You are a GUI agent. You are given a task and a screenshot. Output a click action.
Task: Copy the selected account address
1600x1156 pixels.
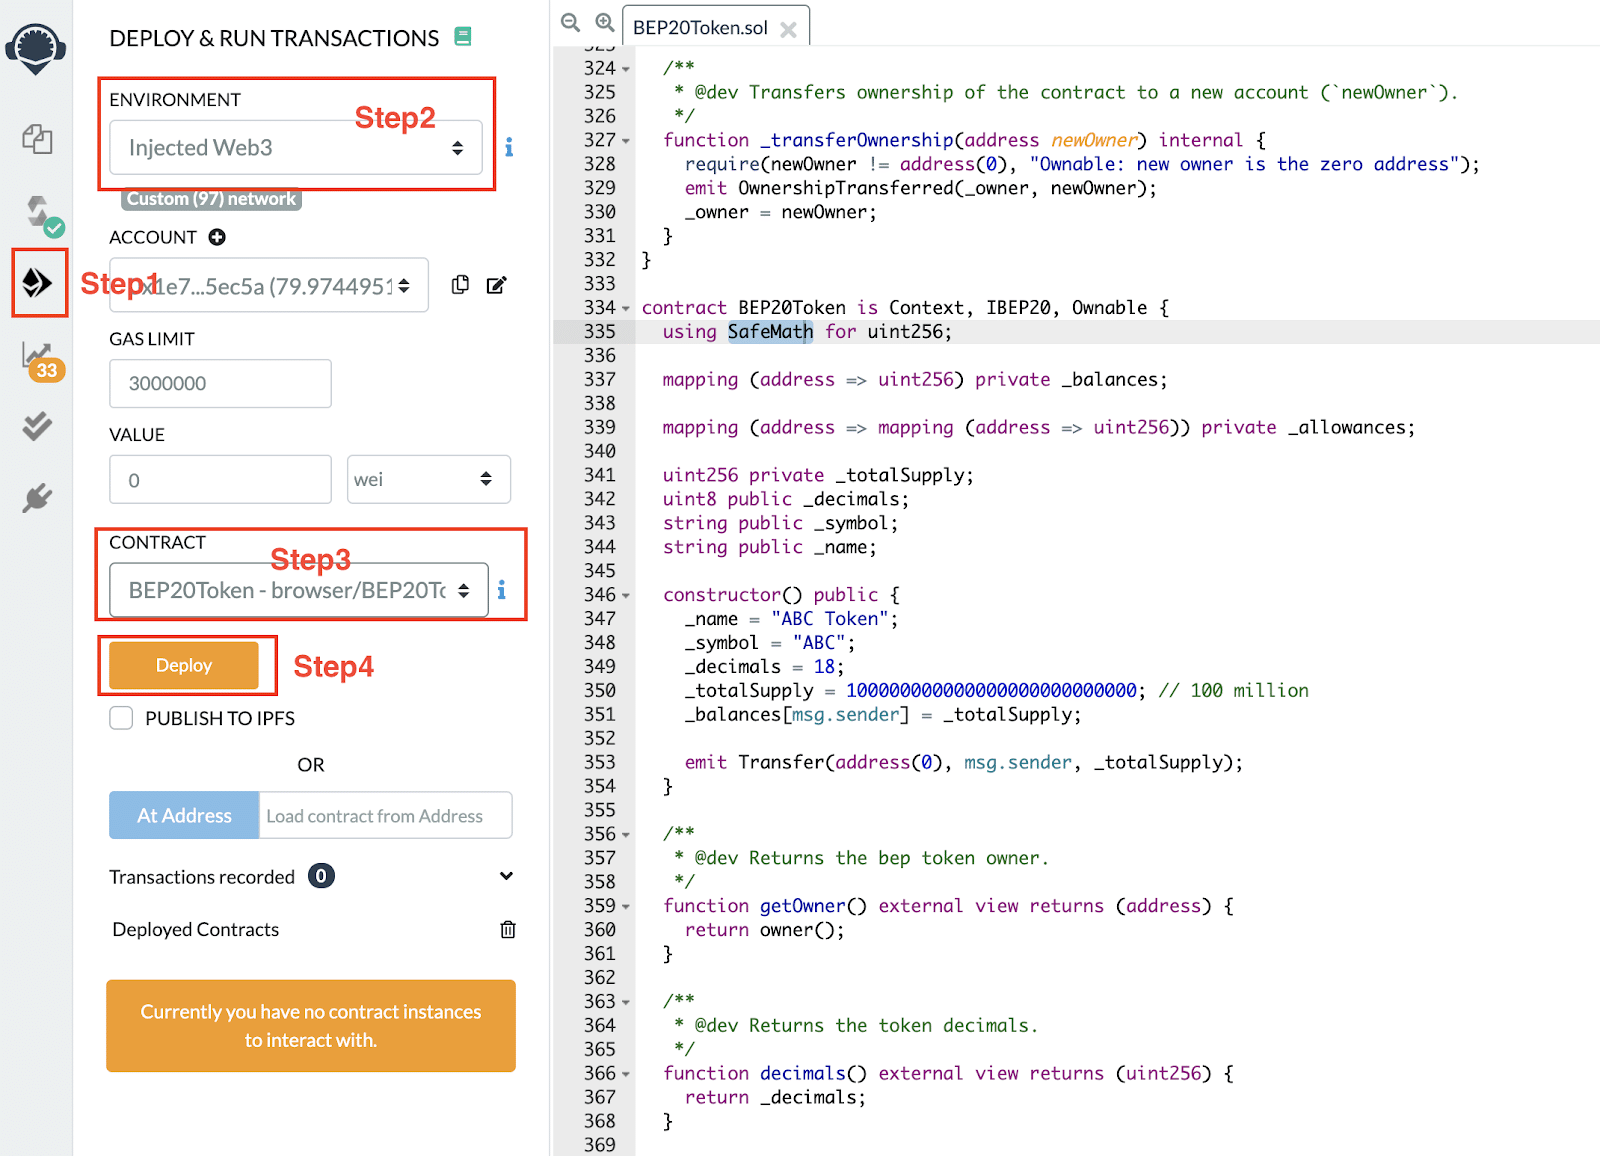460,285
